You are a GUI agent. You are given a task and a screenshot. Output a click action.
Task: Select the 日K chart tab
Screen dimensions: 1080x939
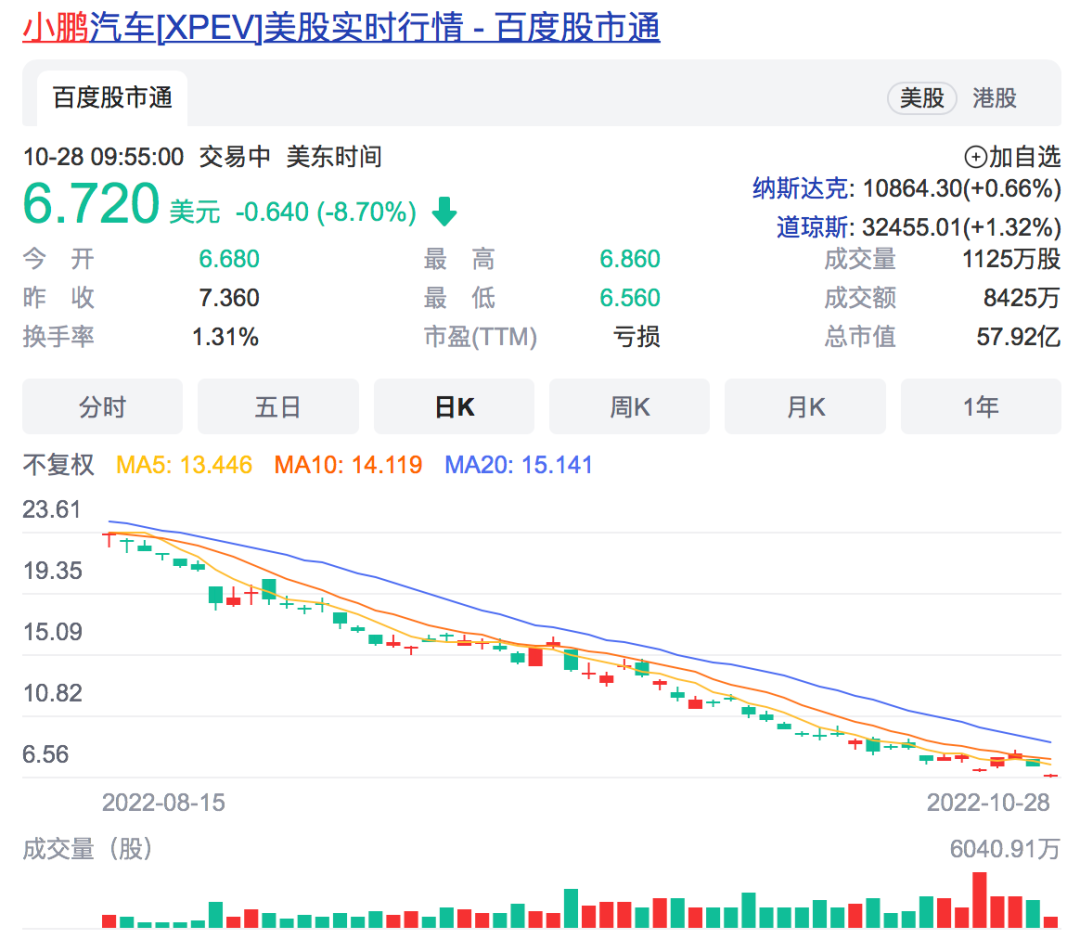[454, 406]
